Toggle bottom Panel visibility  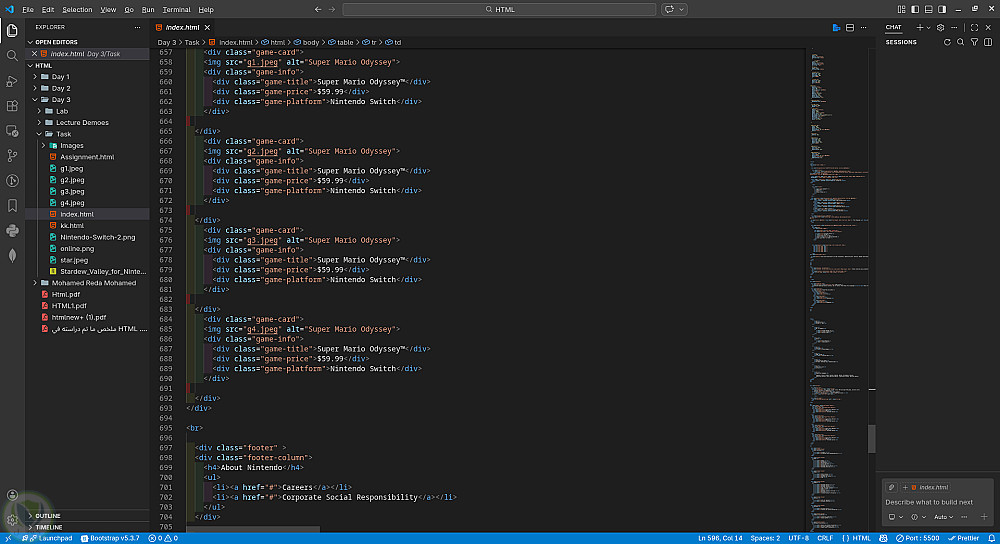[x=929, y=10]
